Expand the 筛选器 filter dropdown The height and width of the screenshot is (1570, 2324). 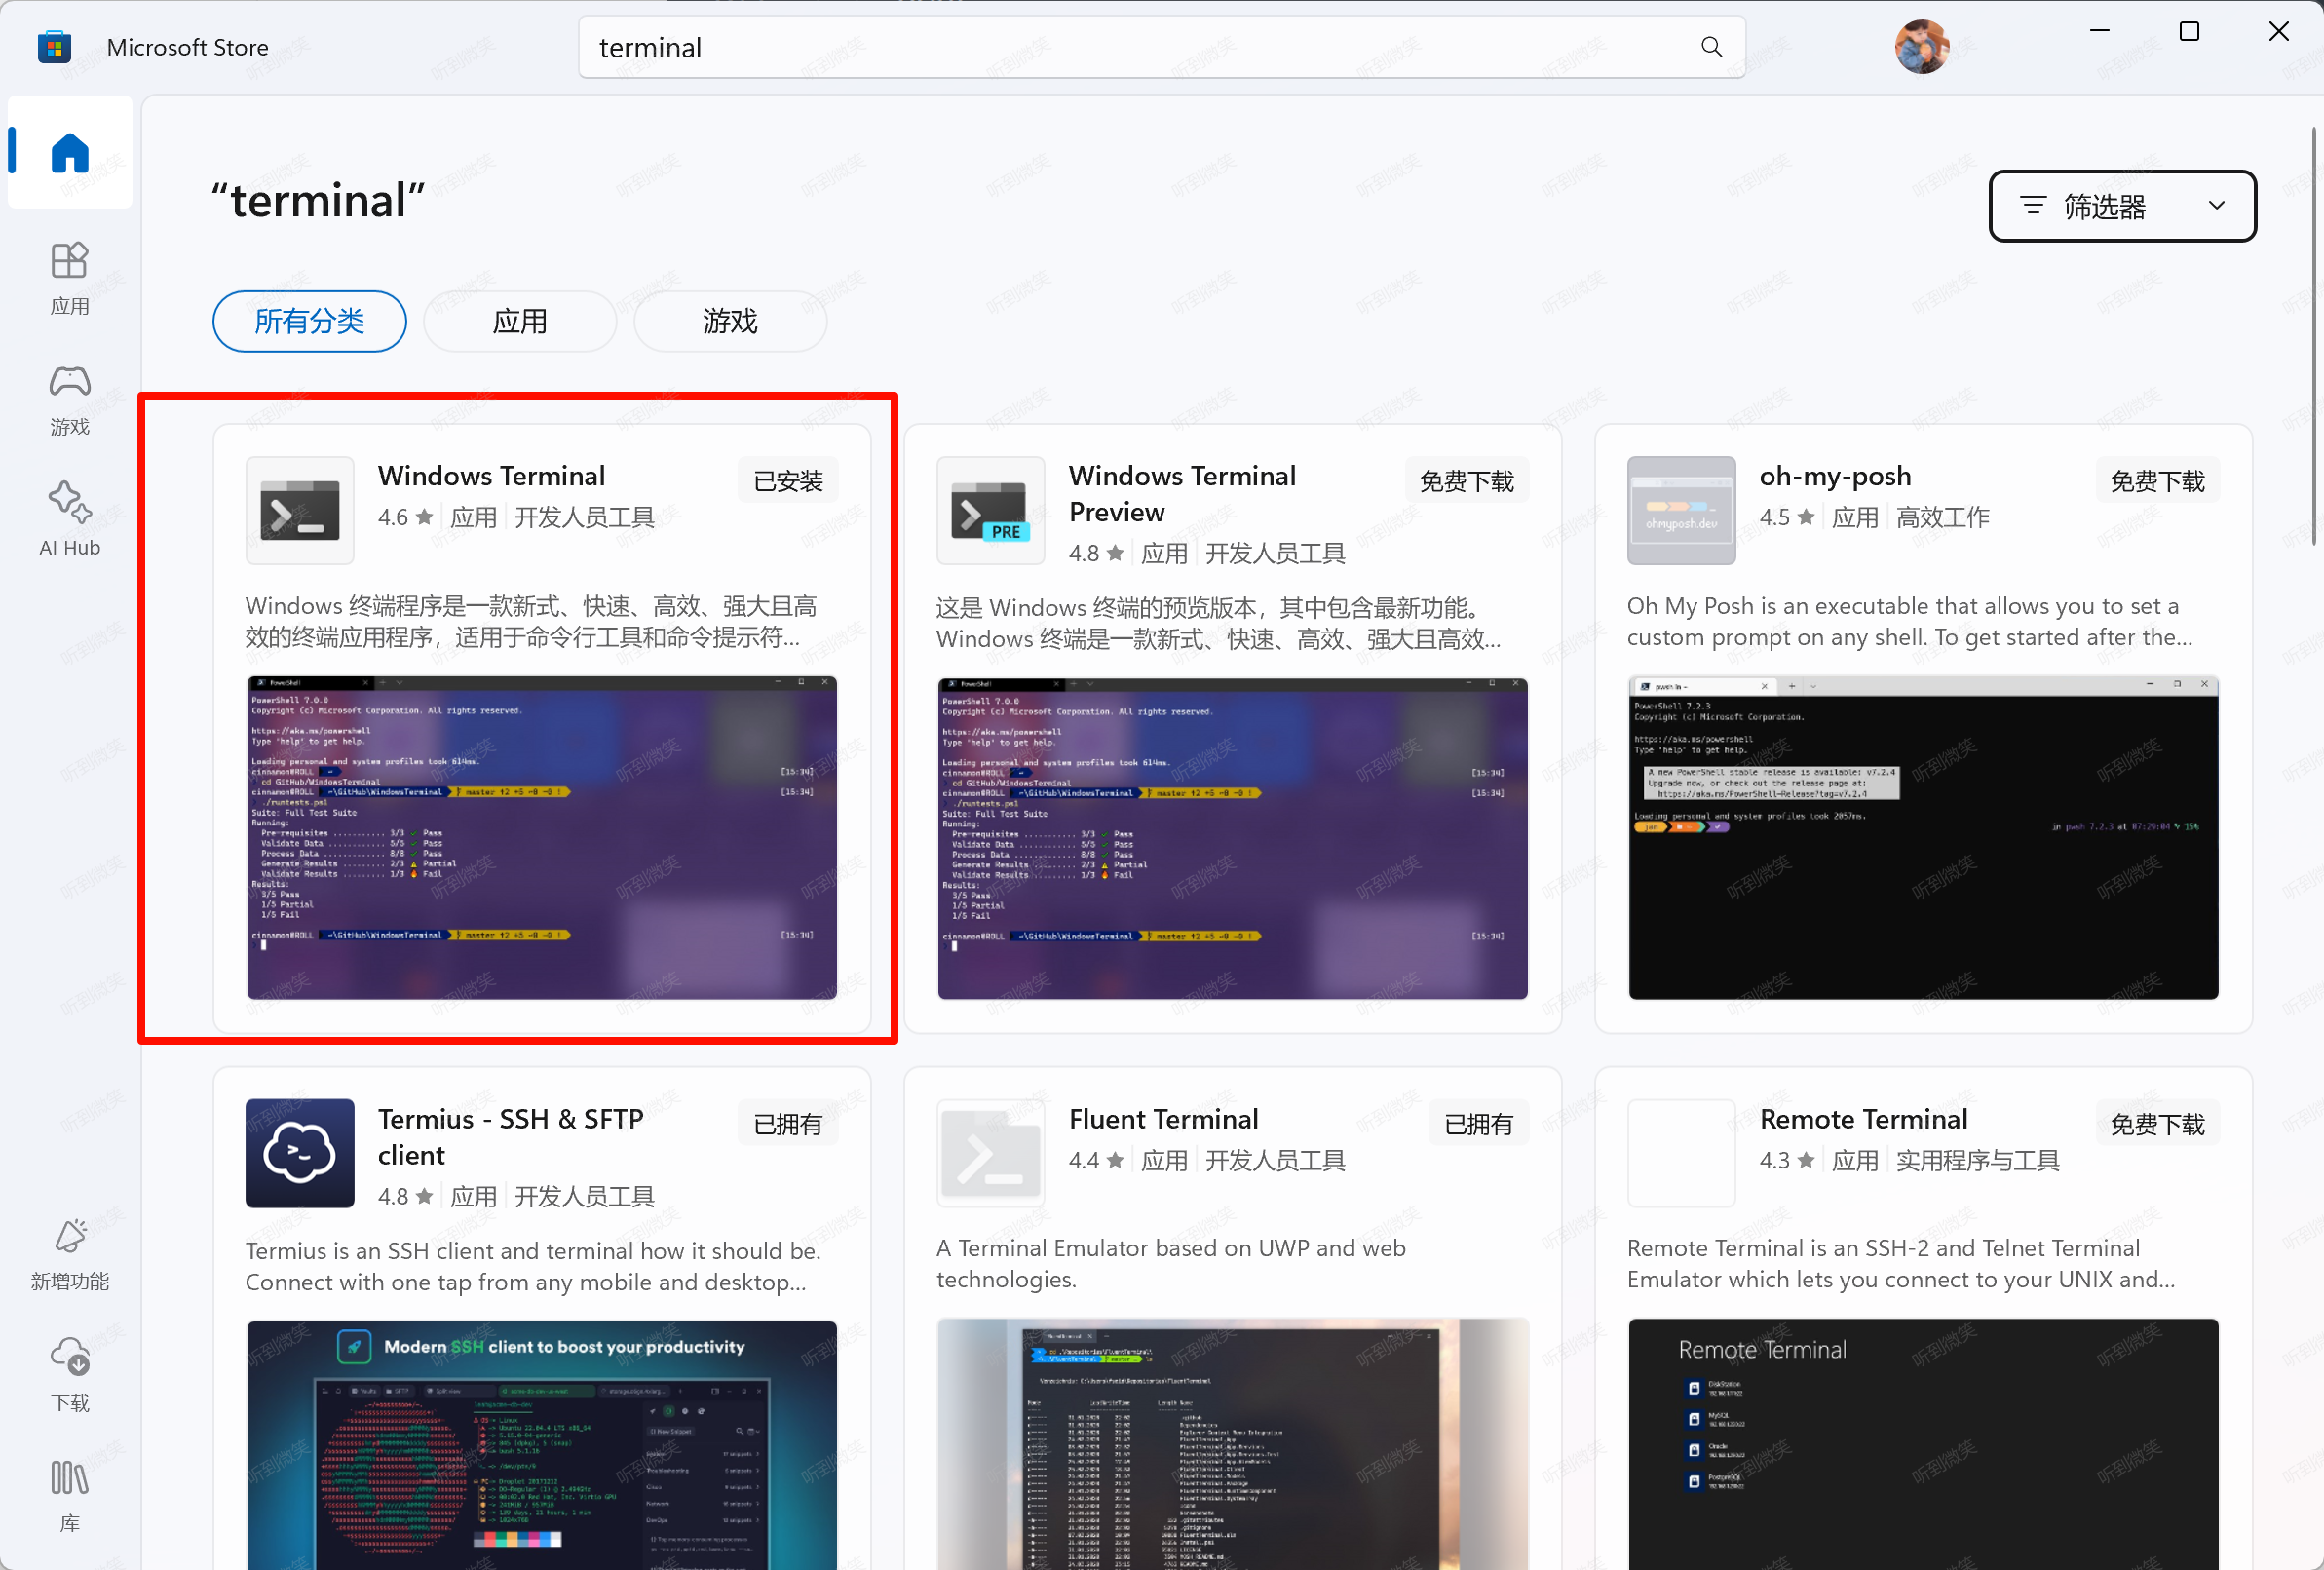[2122, 206]
